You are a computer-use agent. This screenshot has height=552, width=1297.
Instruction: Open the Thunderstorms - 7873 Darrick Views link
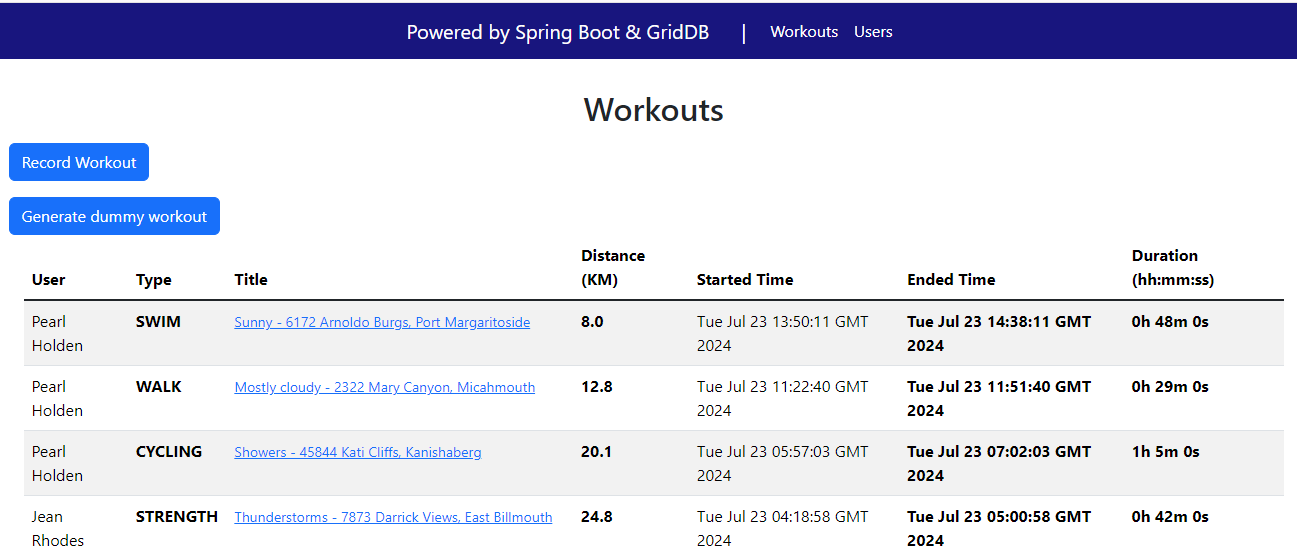coord(393,518)
